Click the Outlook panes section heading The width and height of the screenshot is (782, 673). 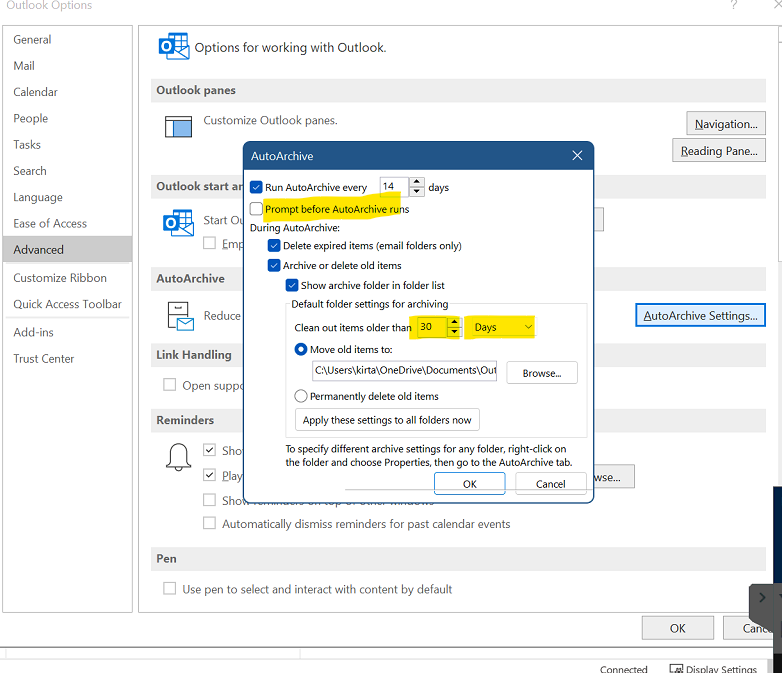pyautogui.click(x=196, y=90)
